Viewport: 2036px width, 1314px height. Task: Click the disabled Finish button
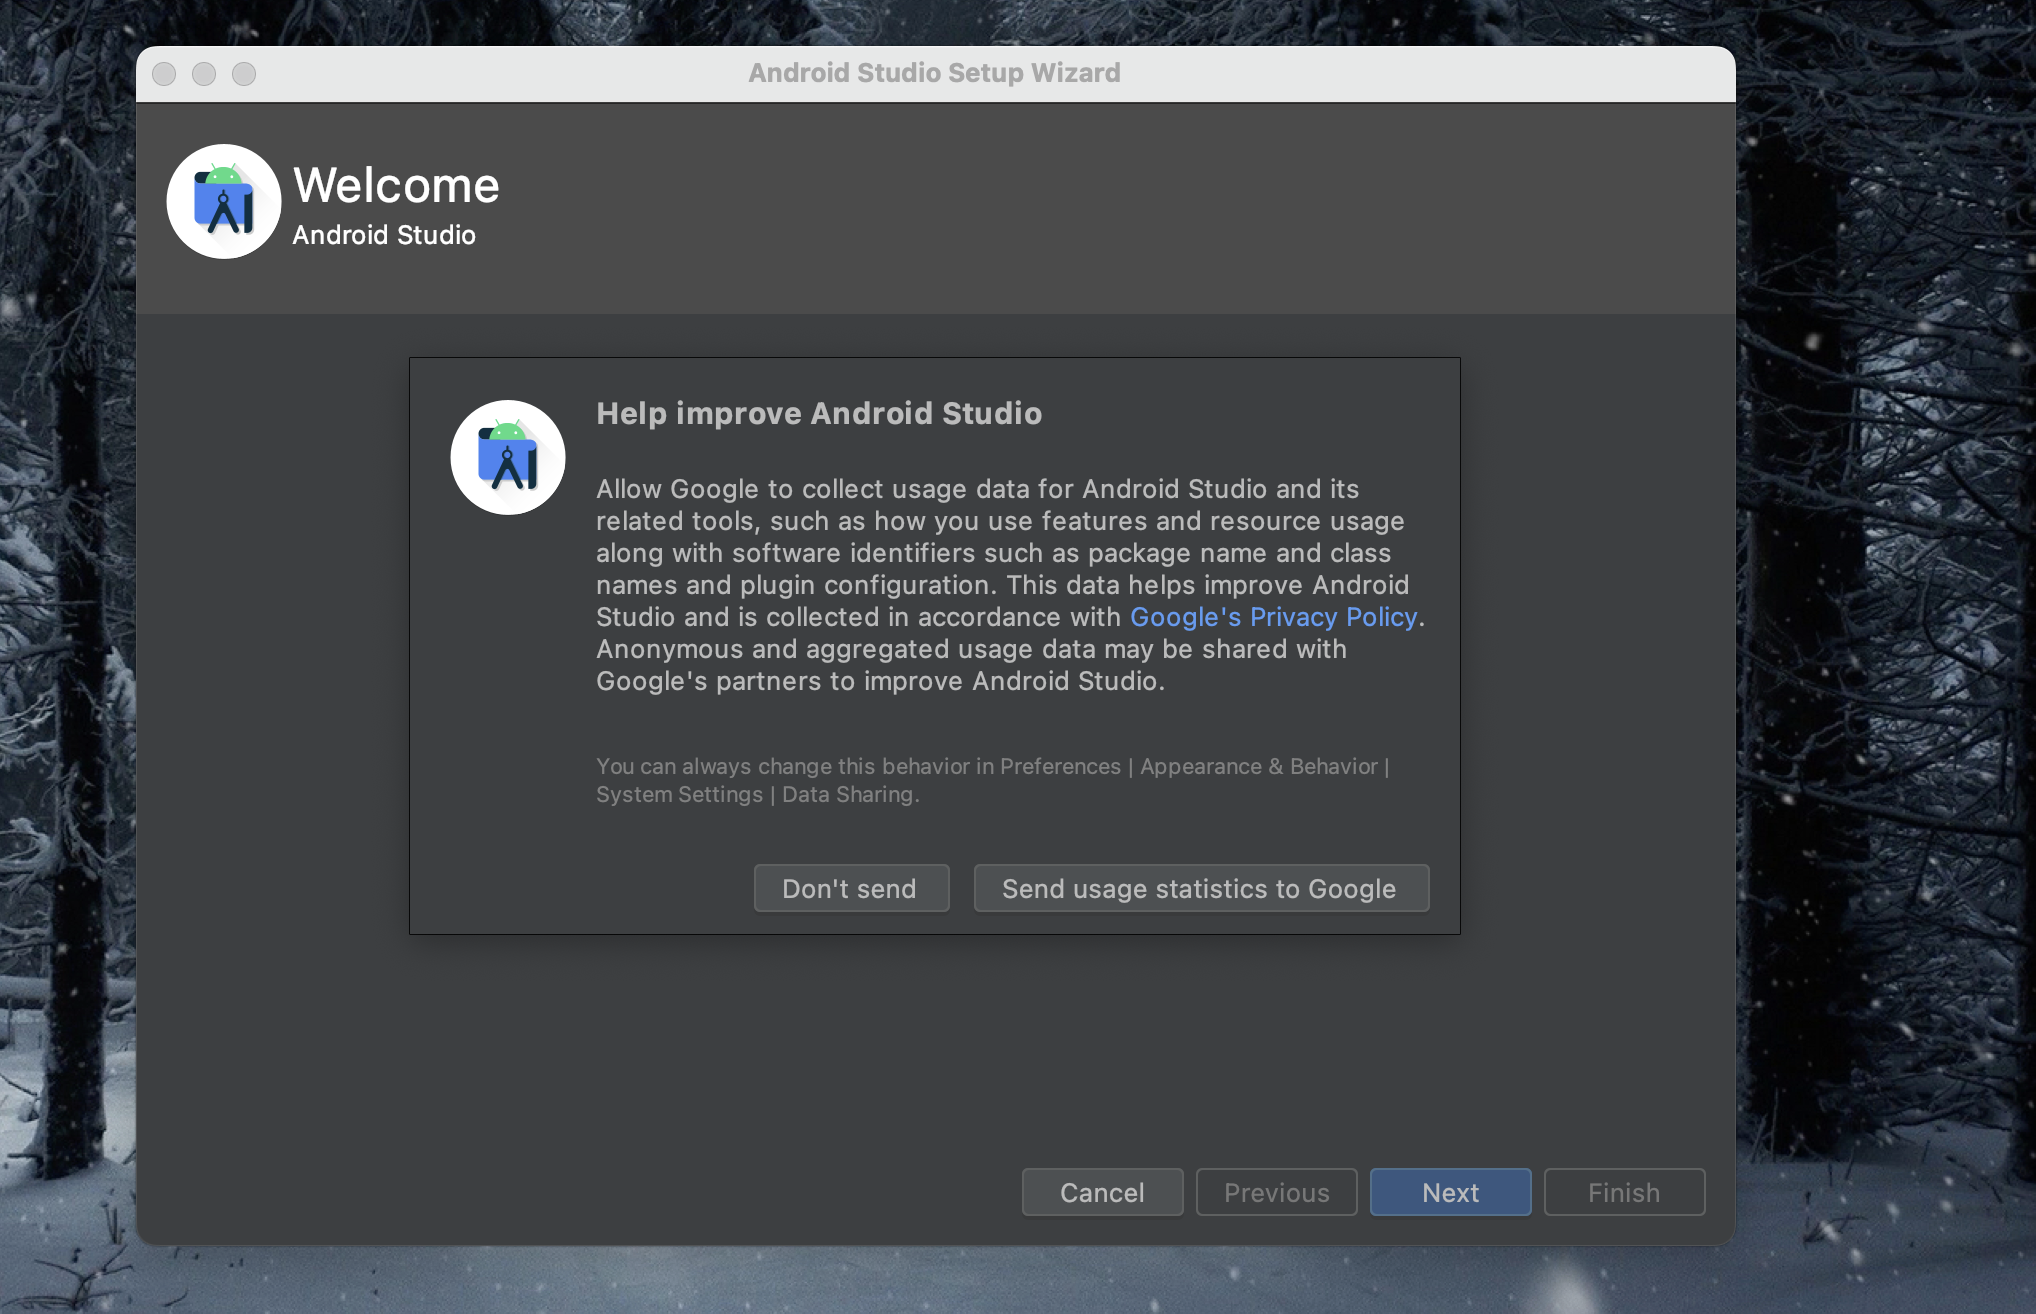1624,1192
